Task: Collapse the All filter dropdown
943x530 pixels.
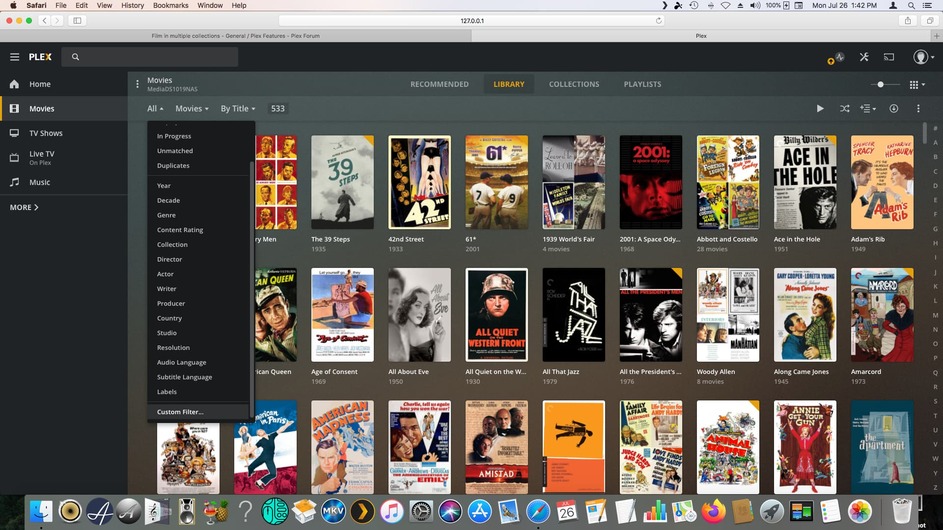Action: pos(155,108)
